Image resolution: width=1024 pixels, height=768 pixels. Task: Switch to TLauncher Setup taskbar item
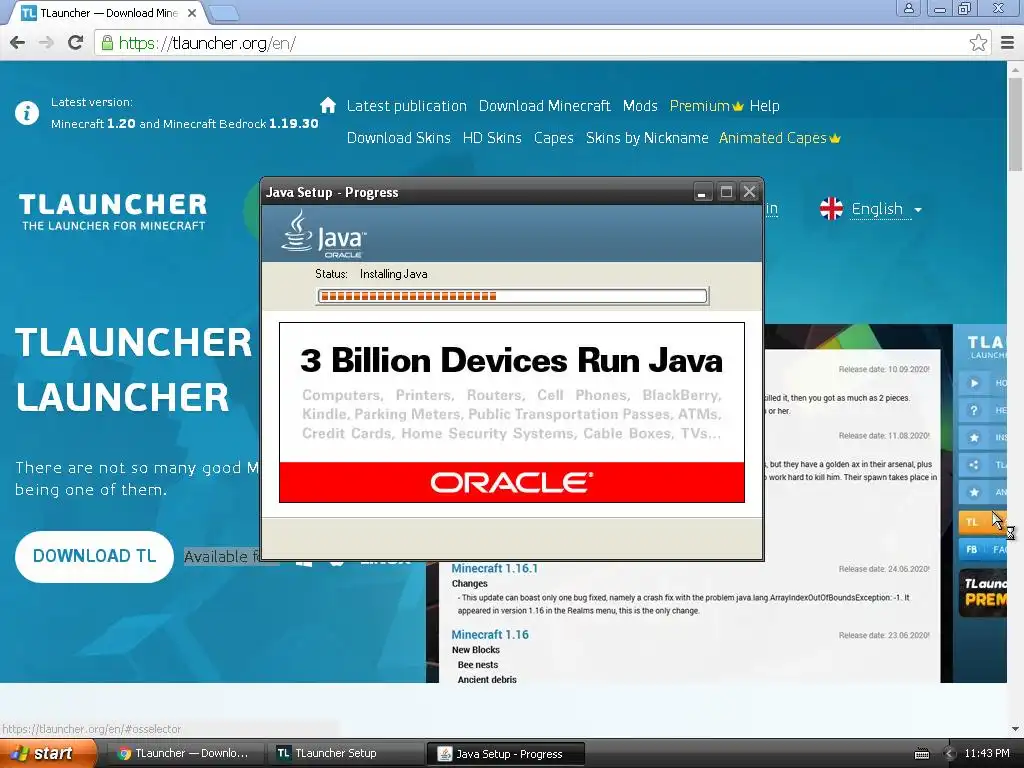click(x=346, y=754)
